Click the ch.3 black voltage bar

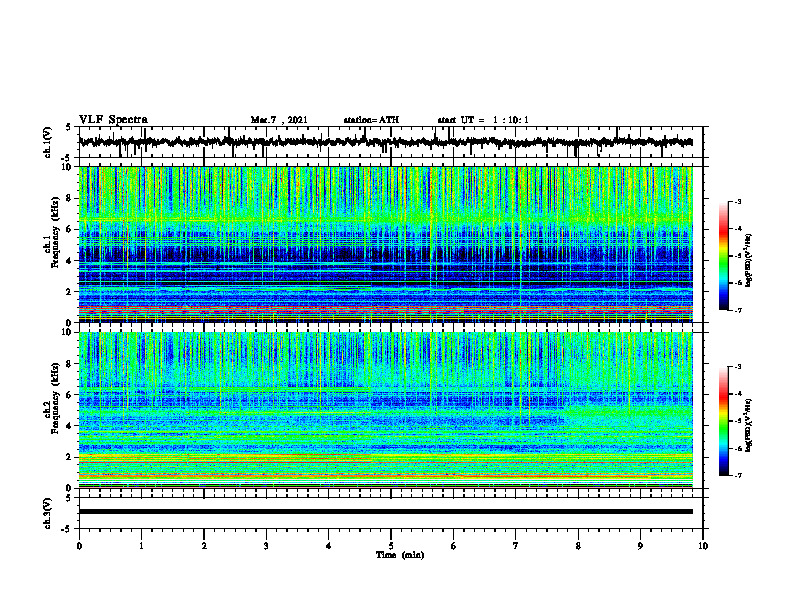385,512
